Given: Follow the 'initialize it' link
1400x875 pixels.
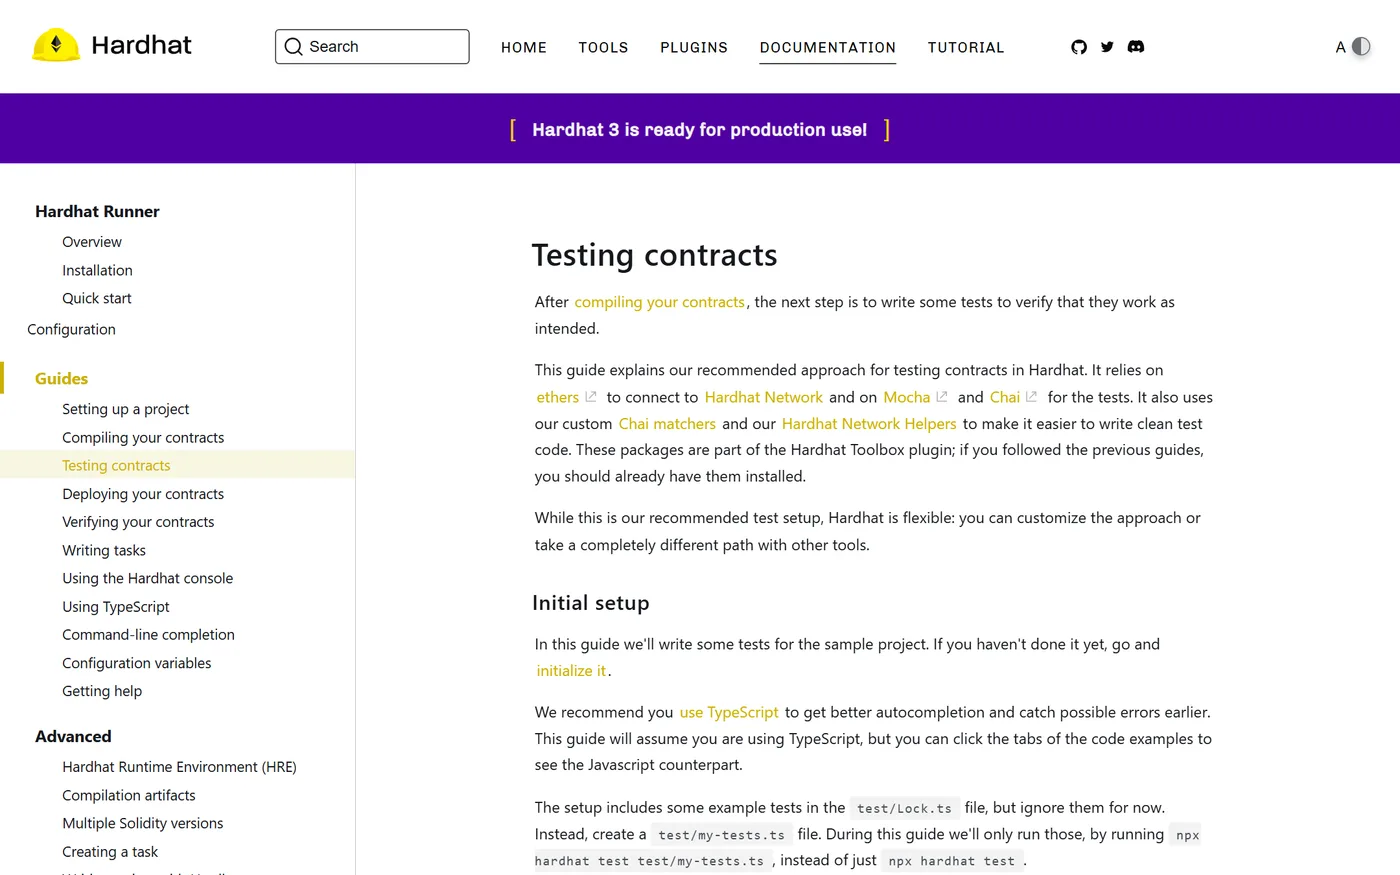Looking at the screenshot, I should pos(571,671).
